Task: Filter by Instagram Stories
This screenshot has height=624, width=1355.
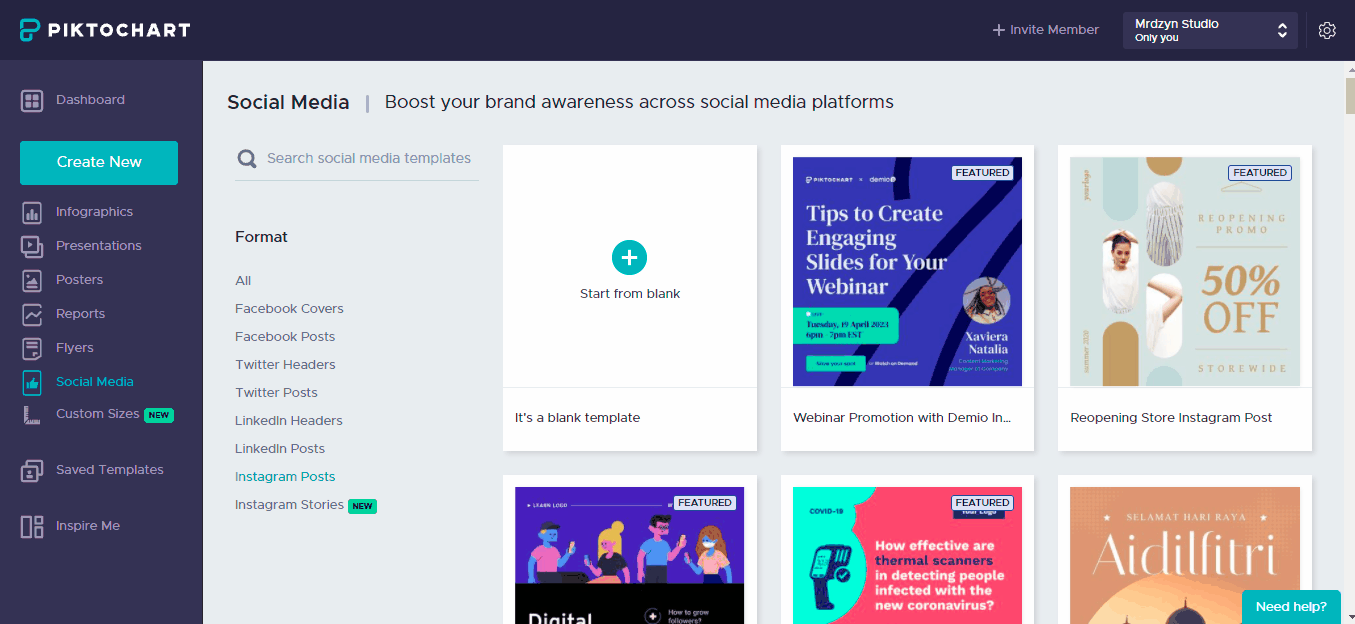Action: point(289,505)
